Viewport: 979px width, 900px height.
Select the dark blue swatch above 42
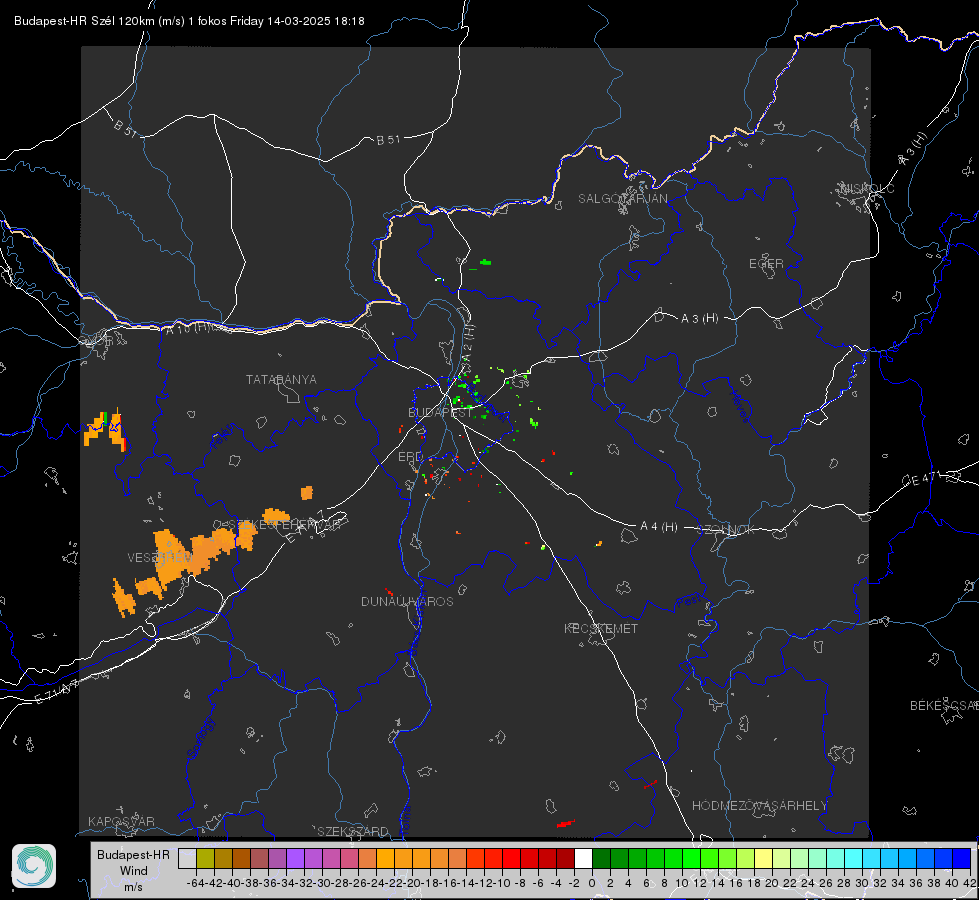pos(962,858)
